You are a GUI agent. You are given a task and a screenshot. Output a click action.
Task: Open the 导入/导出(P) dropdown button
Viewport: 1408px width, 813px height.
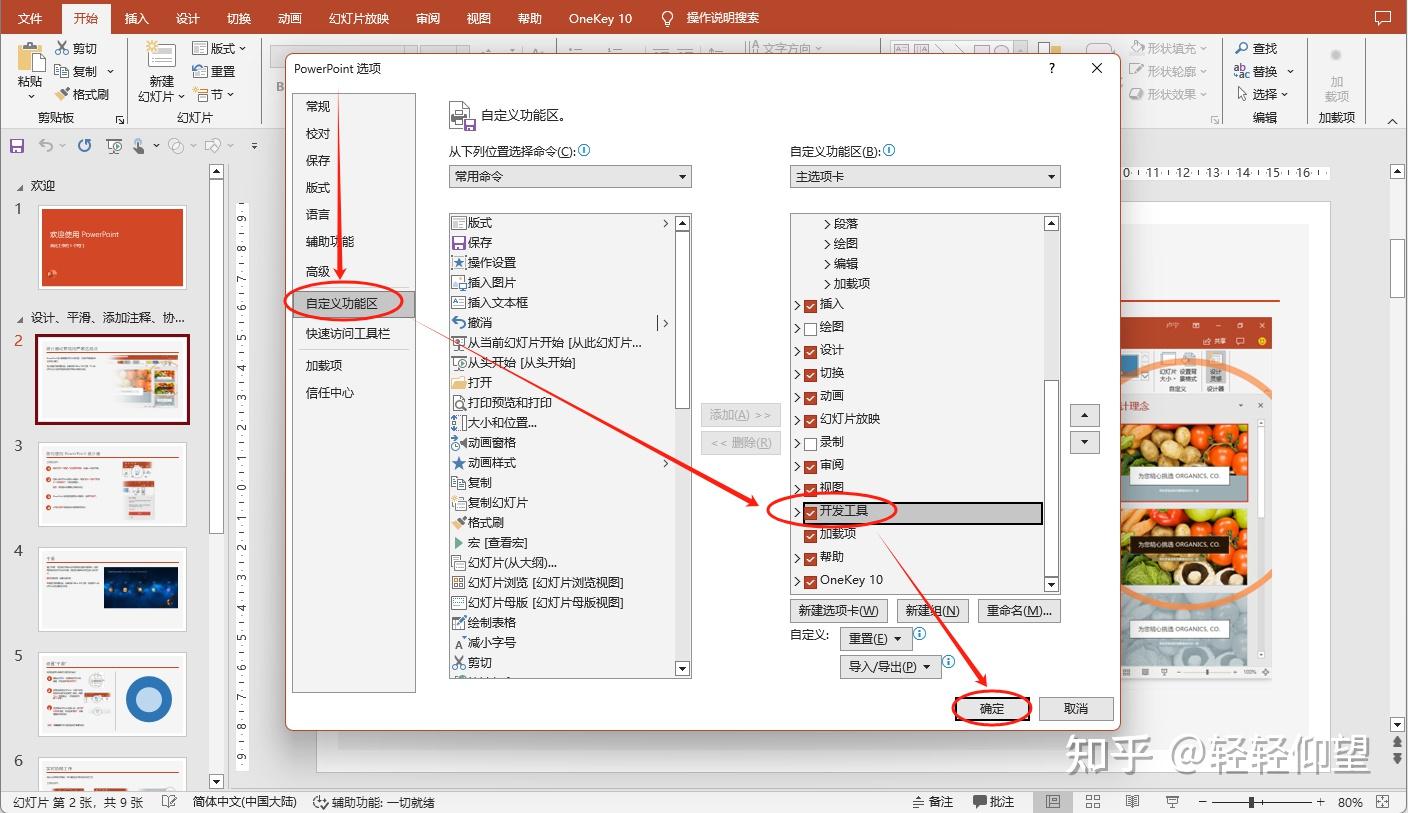(890, 666)
